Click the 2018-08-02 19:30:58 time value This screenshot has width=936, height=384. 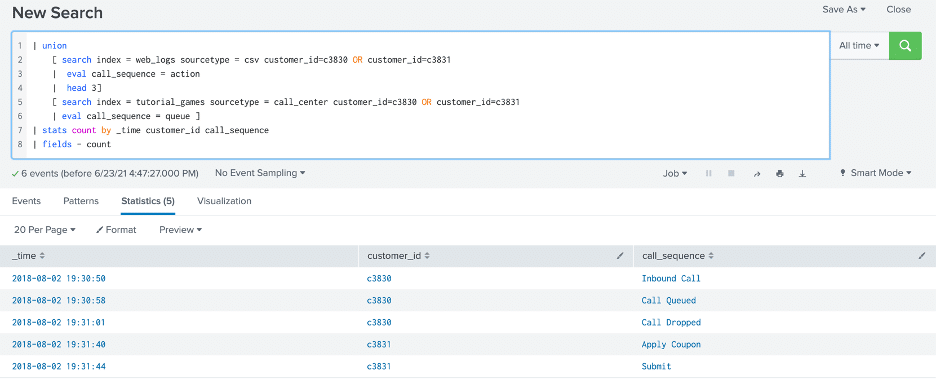pos(58,300)
